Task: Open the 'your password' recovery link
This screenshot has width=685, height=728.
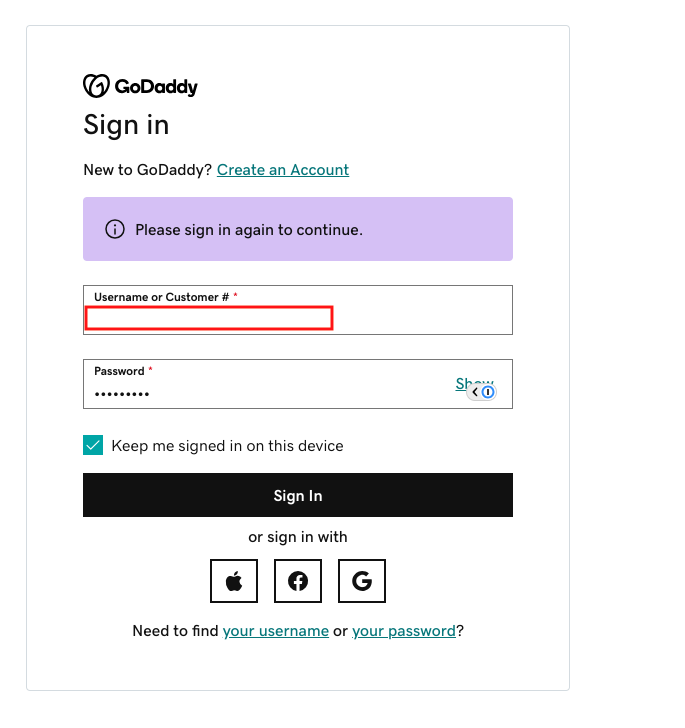Action: [404, 631]
